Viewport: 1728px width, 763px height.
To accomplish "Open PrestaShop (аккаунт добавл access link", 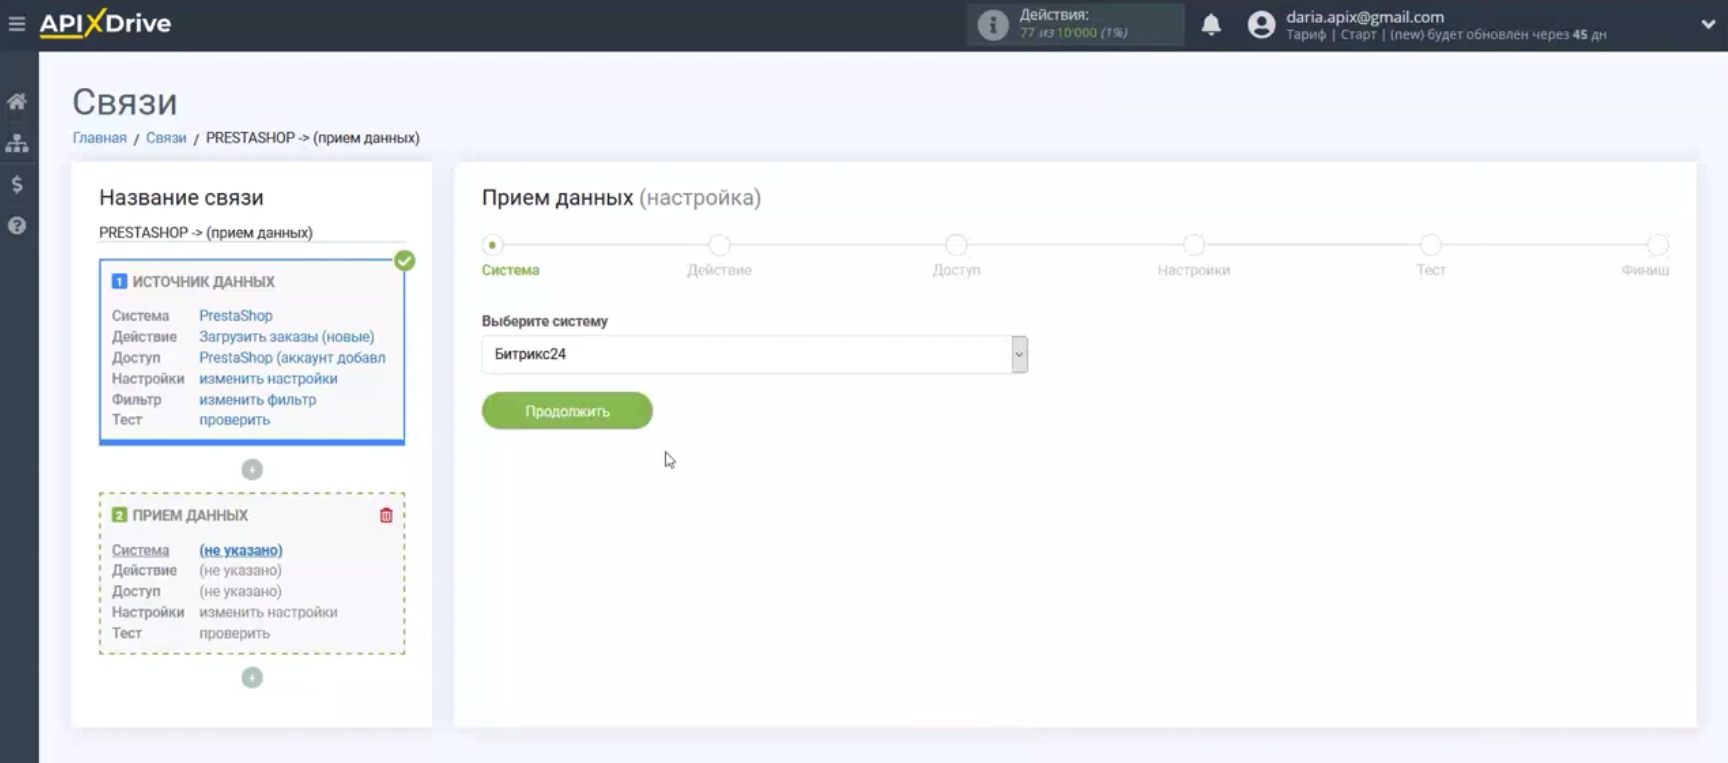I will (292, 358).
